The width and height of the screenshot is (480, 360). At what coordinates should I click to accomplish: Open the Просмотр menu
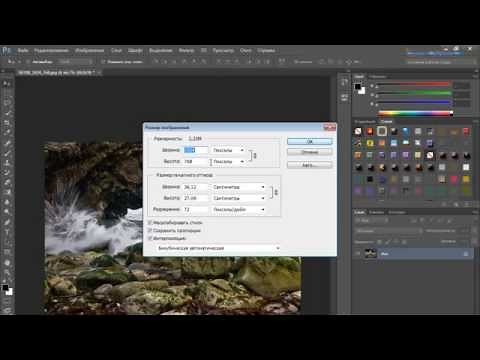[223, 51]
